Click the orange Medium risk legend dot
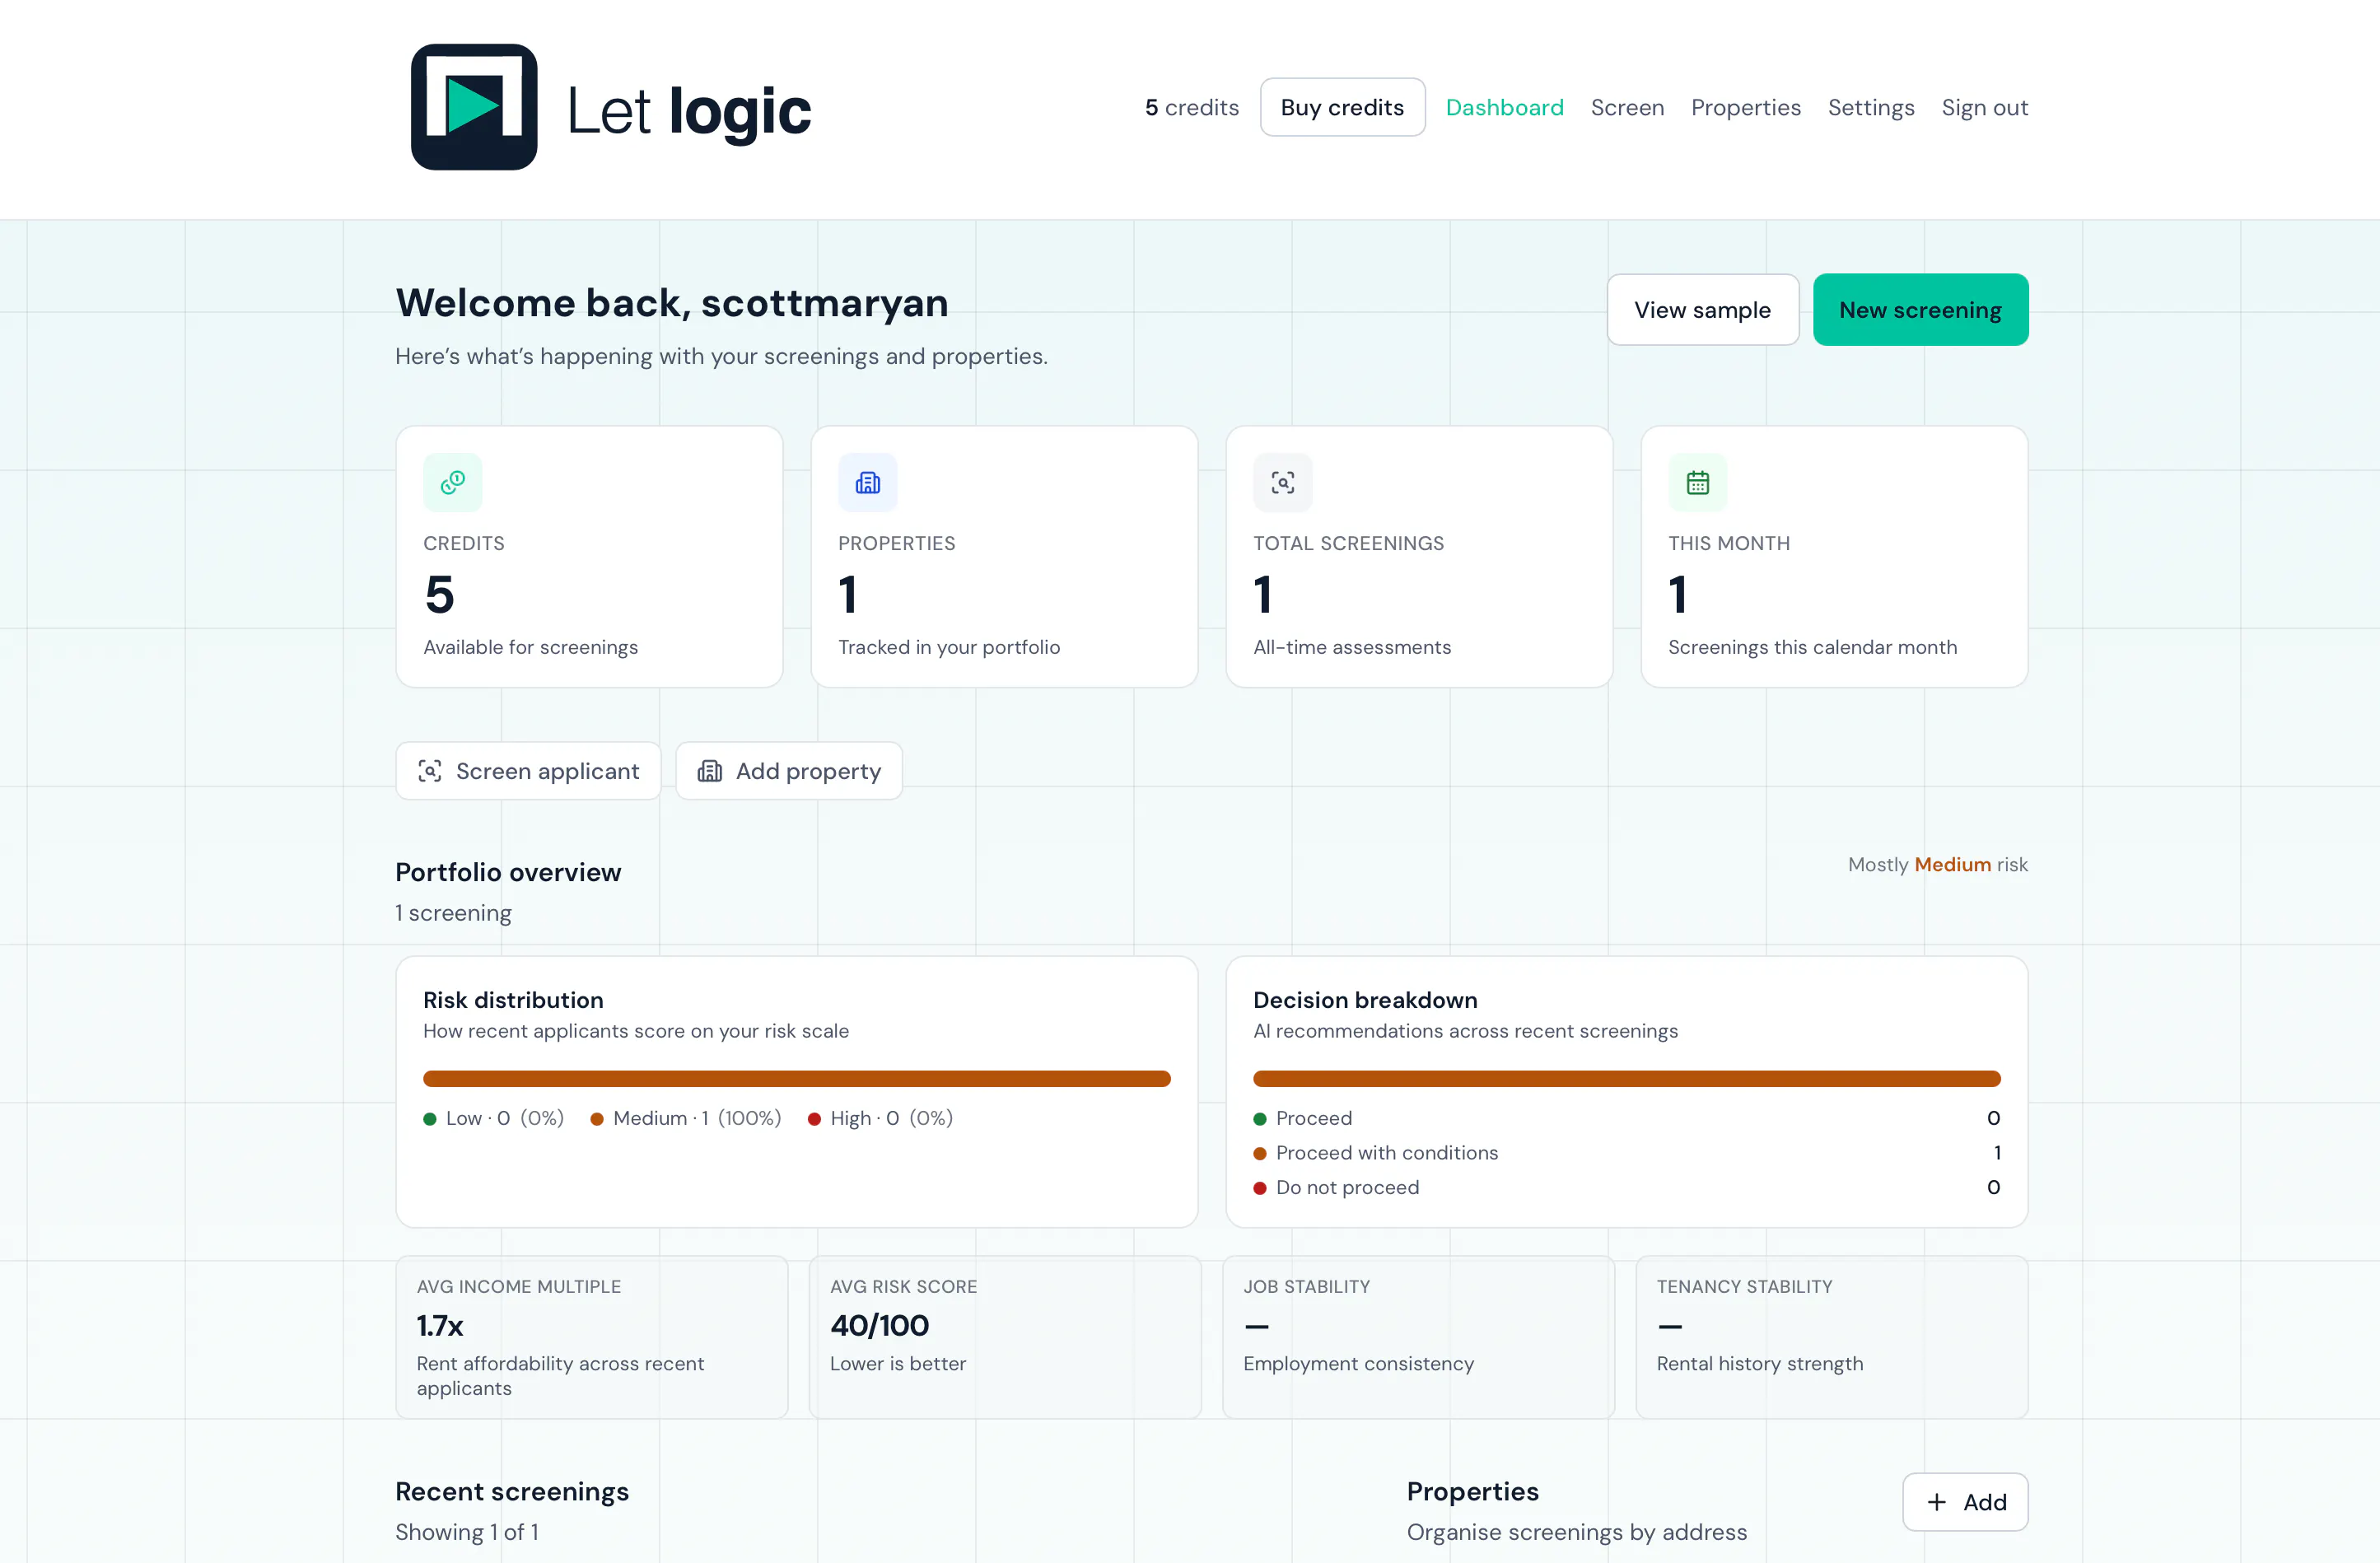2380x1563 pixels. tap(597, 1119)
